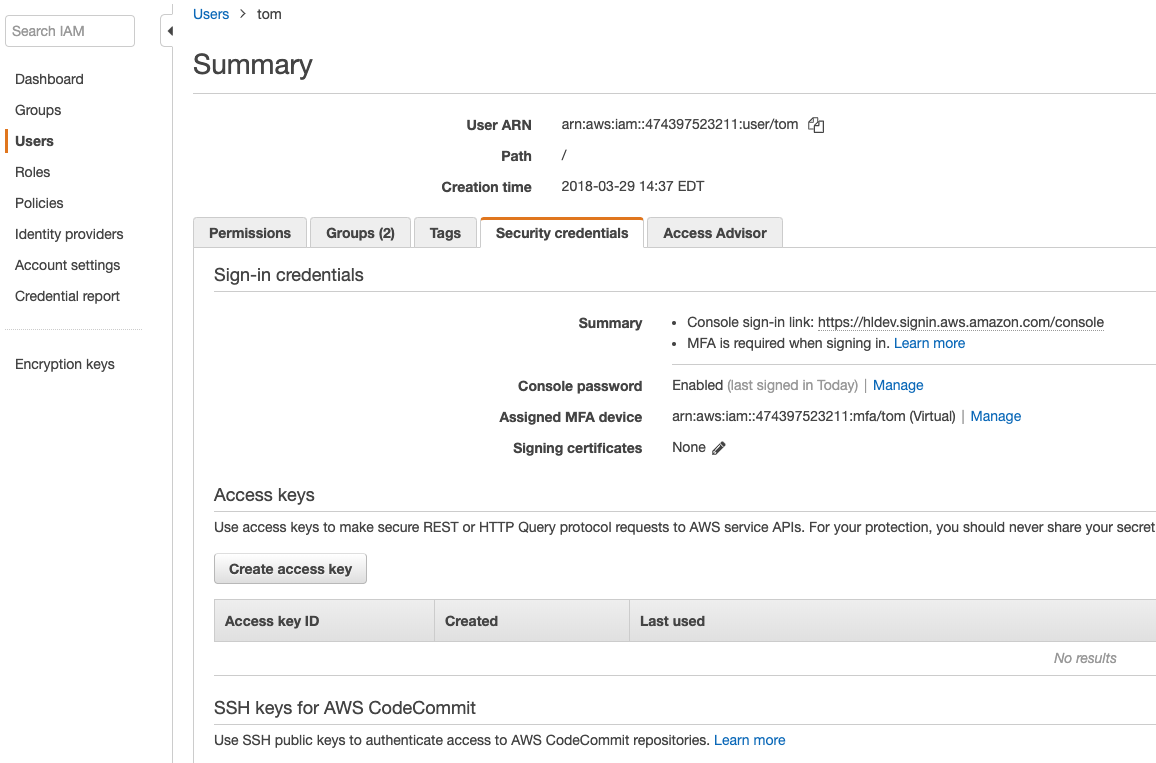The image size is (1156, 763).
Task: Copy the User ARN using the clipboard icon
Action: pyautogui.click(x=816, y=125)
